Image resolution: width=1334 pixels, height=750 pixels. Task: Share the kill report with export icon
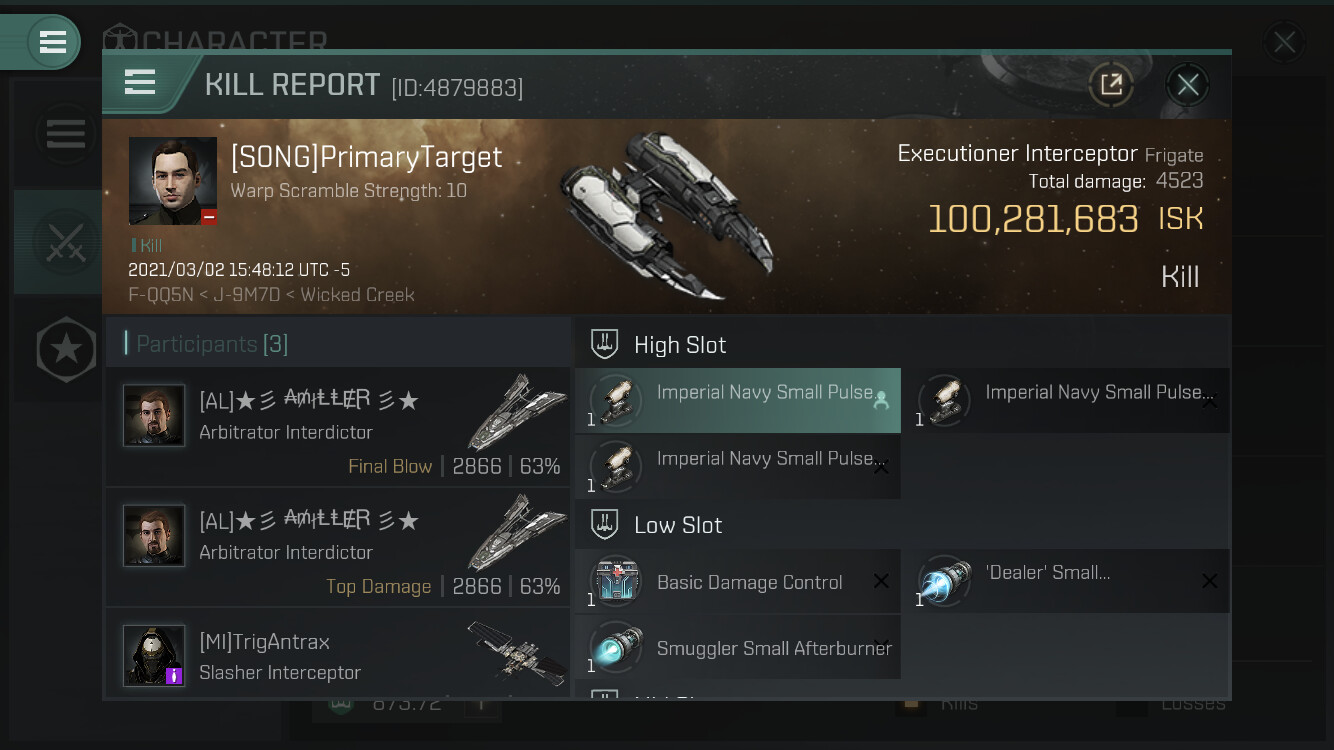tap(1111, 85)
